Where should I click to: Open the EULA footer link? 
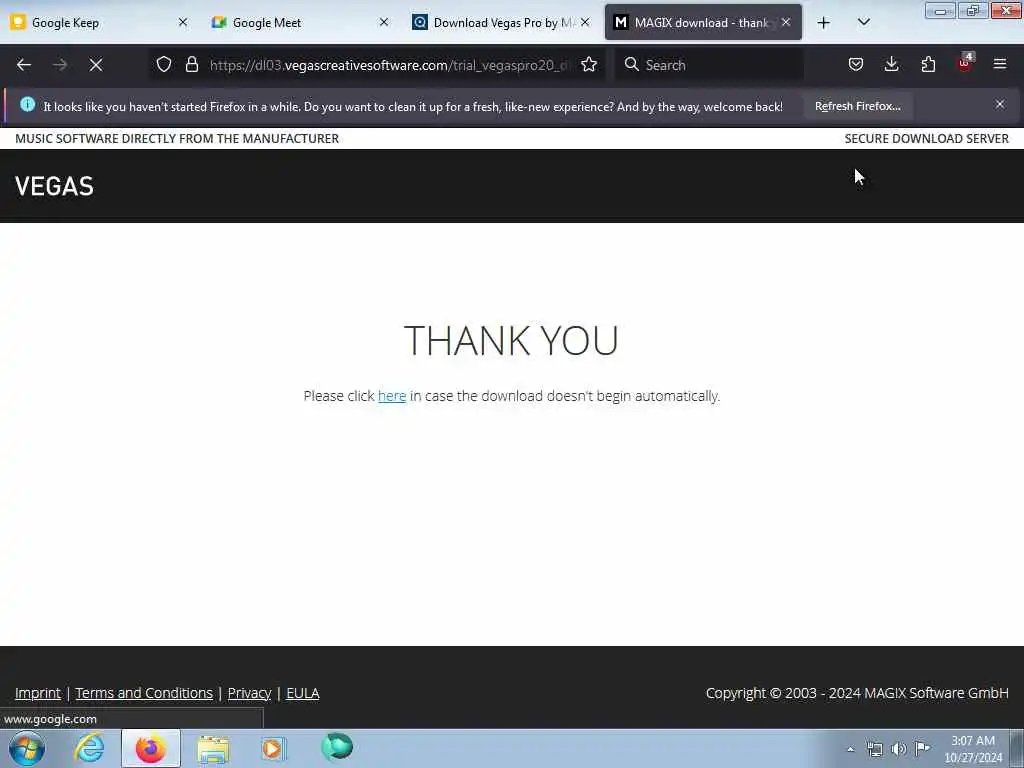tap(302, 693)
